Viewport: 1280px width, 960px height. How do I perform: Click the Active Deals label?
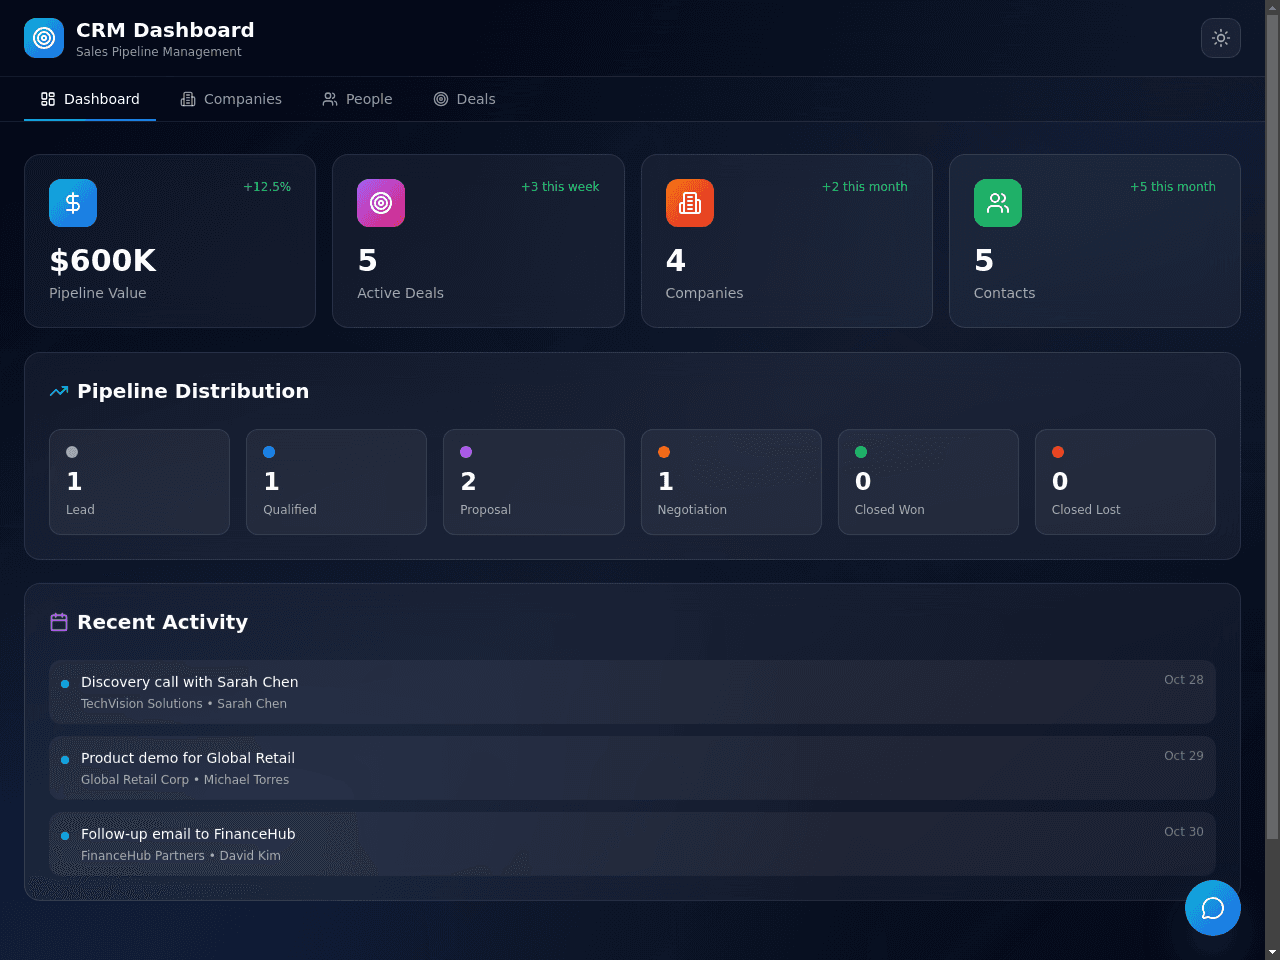coord(400,293)
